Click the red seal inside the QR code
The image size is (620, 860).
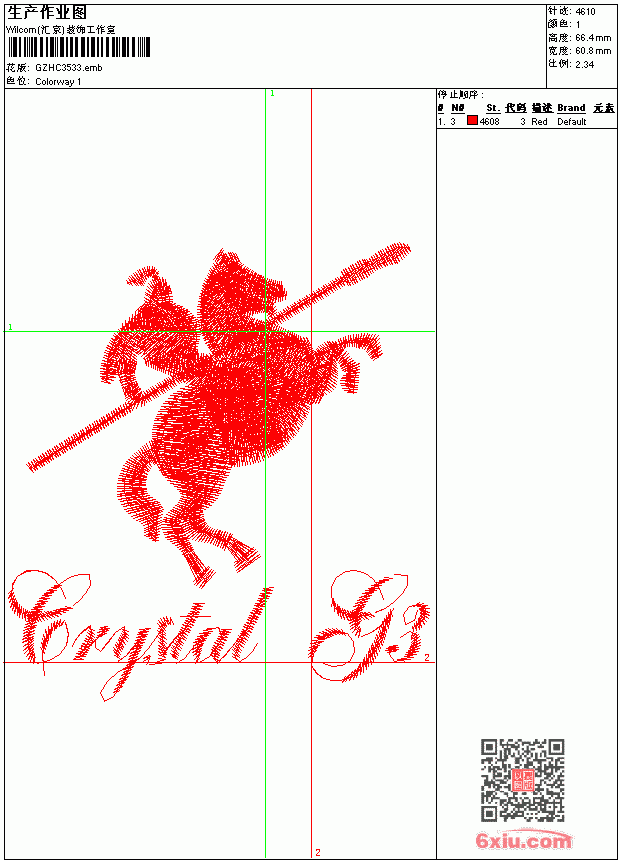tap(522, 779)
